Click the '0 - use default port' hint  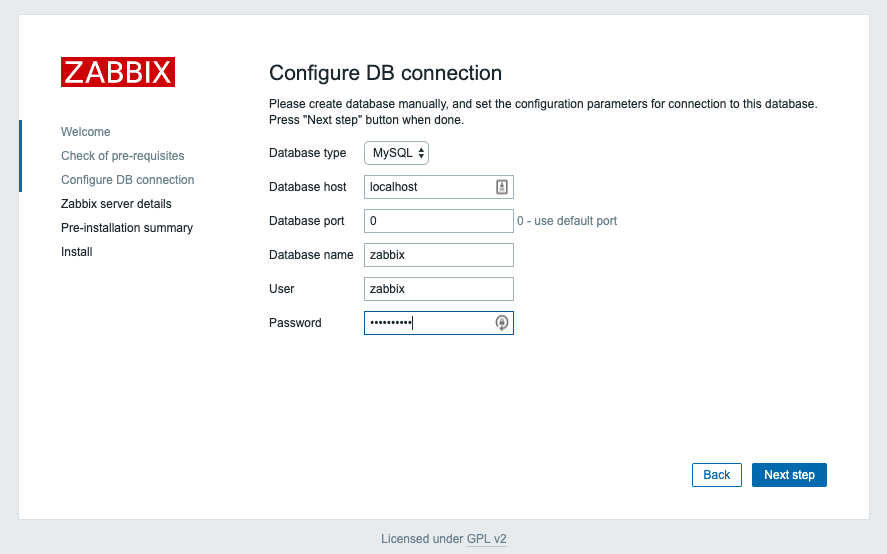pos(567,221)
